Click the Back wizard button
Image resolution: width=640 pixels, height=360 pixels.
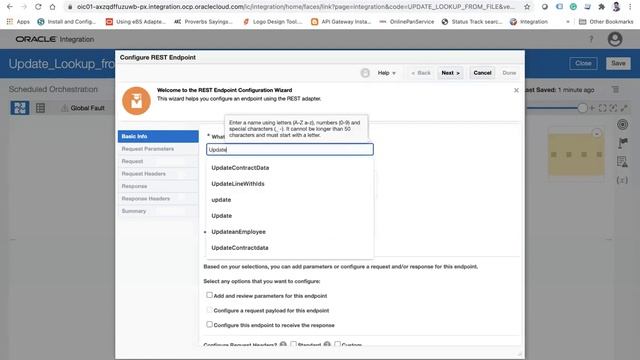[421, 73]
